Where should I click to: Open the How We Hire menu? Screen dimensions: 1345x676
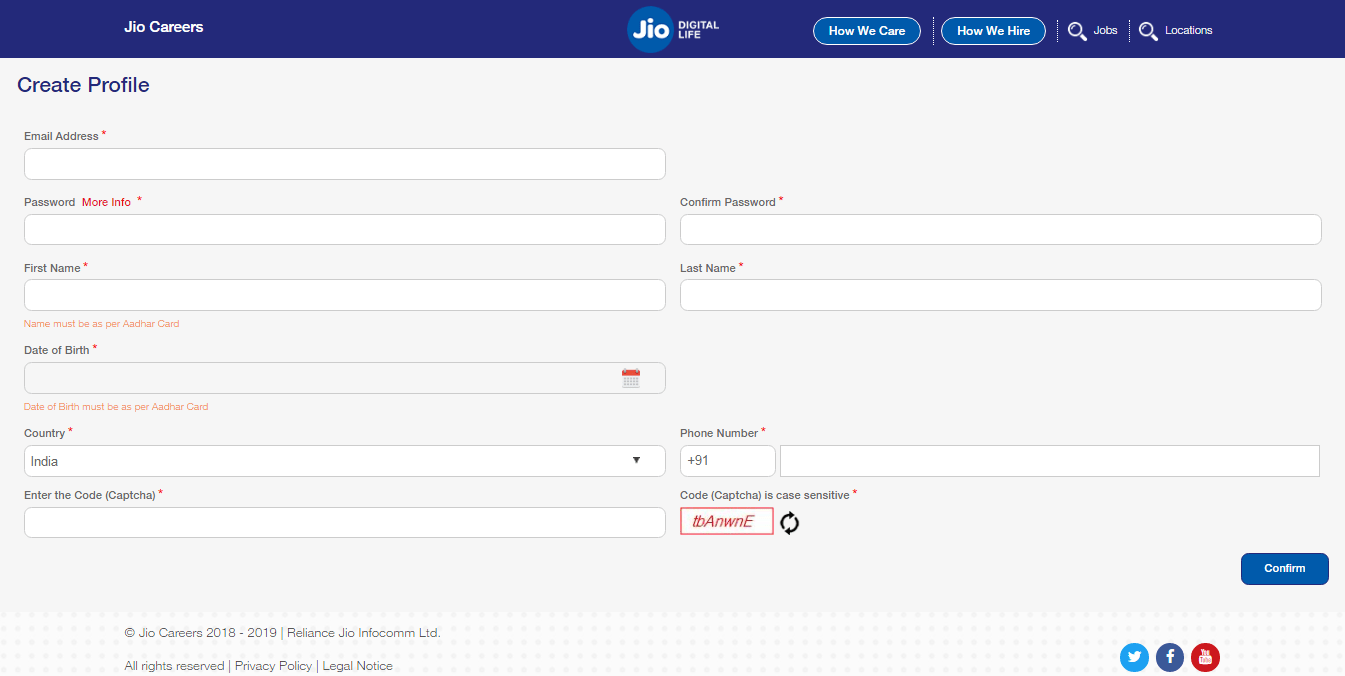(993, 31)
